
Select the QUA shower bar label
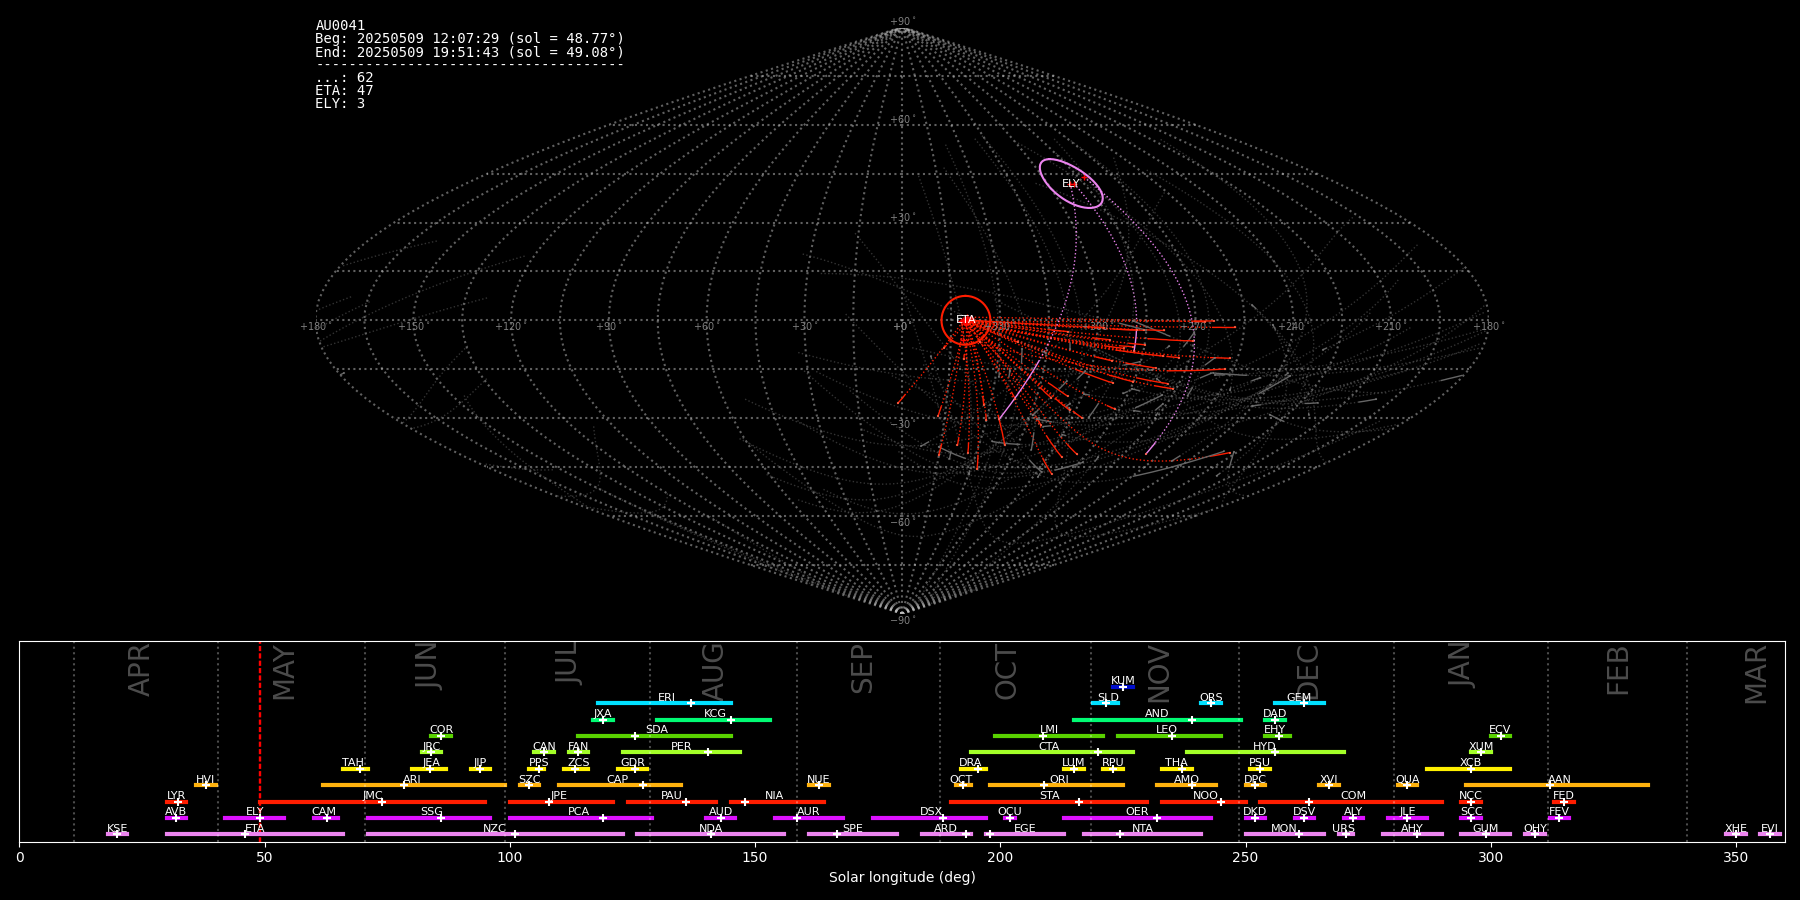tap(1408, 780)
